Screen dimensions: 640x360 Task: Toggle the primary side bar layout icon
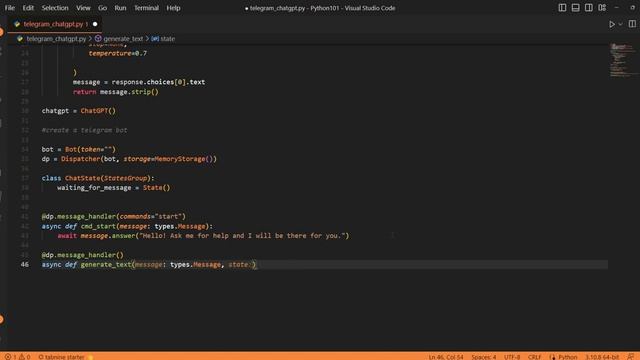click(562, 8)
